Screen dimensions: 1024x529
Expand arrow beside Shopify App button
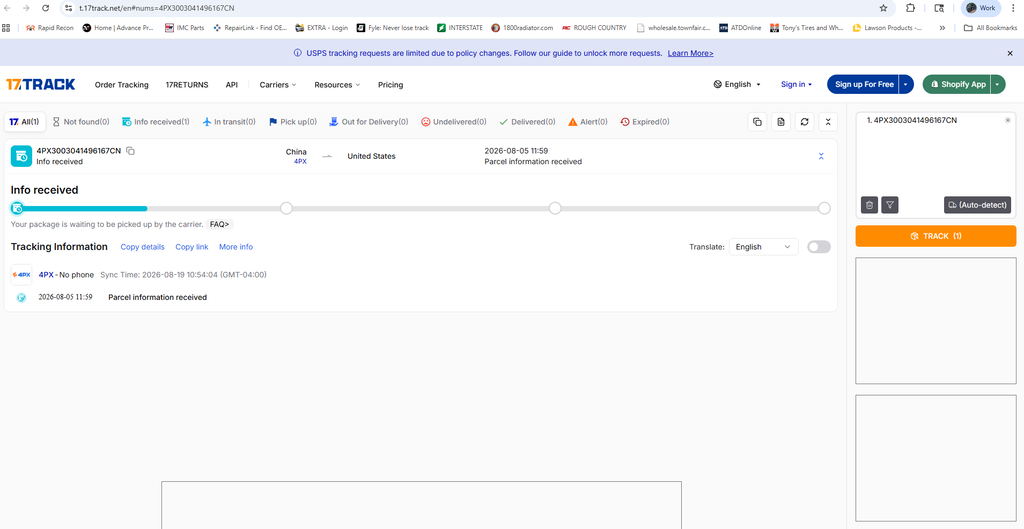pyautogui.click(x=999, y=84)
